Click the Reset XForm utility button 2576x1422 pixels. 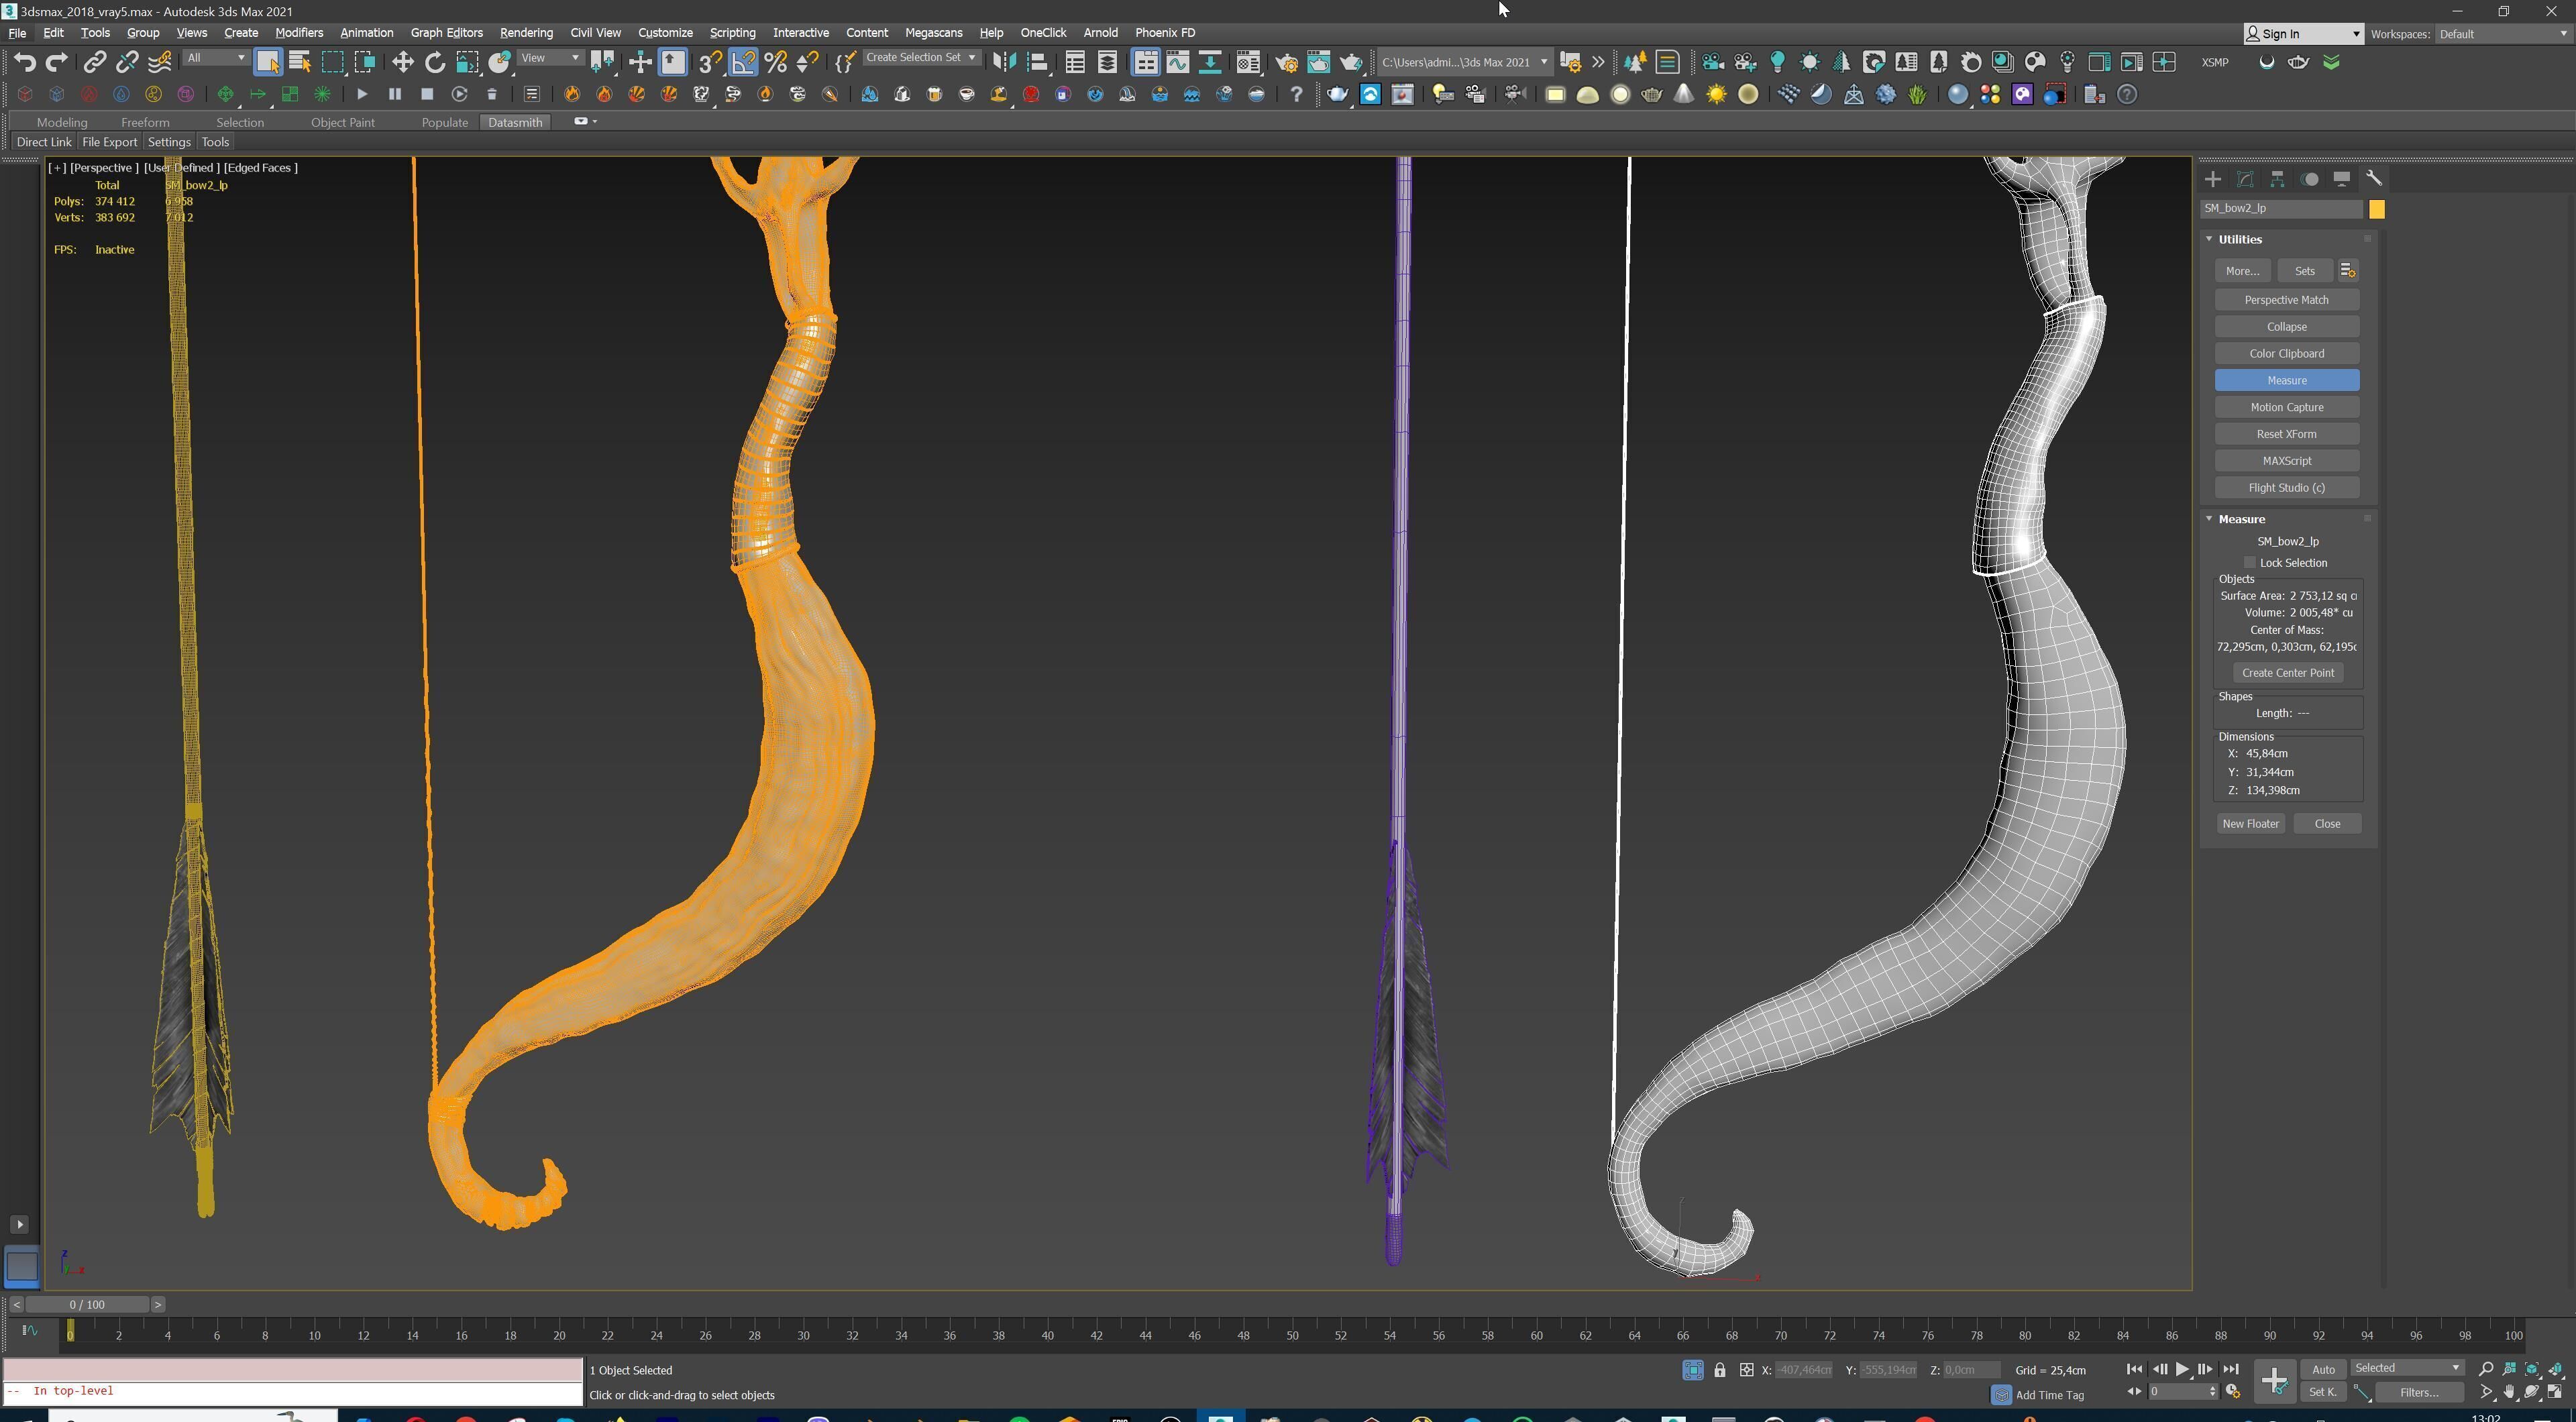tap(2286, 434)
